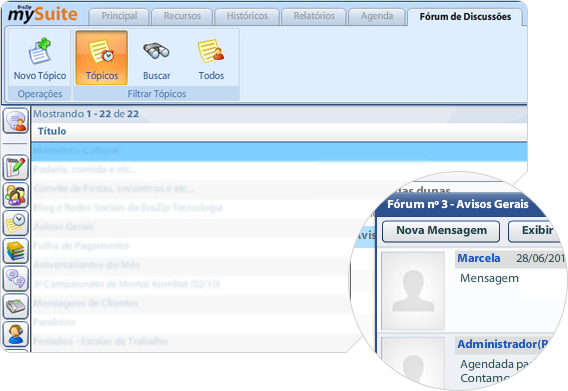Open Feriados - Escalas de Trabalho topic
568x391 pixels.
tap(101, 341)
